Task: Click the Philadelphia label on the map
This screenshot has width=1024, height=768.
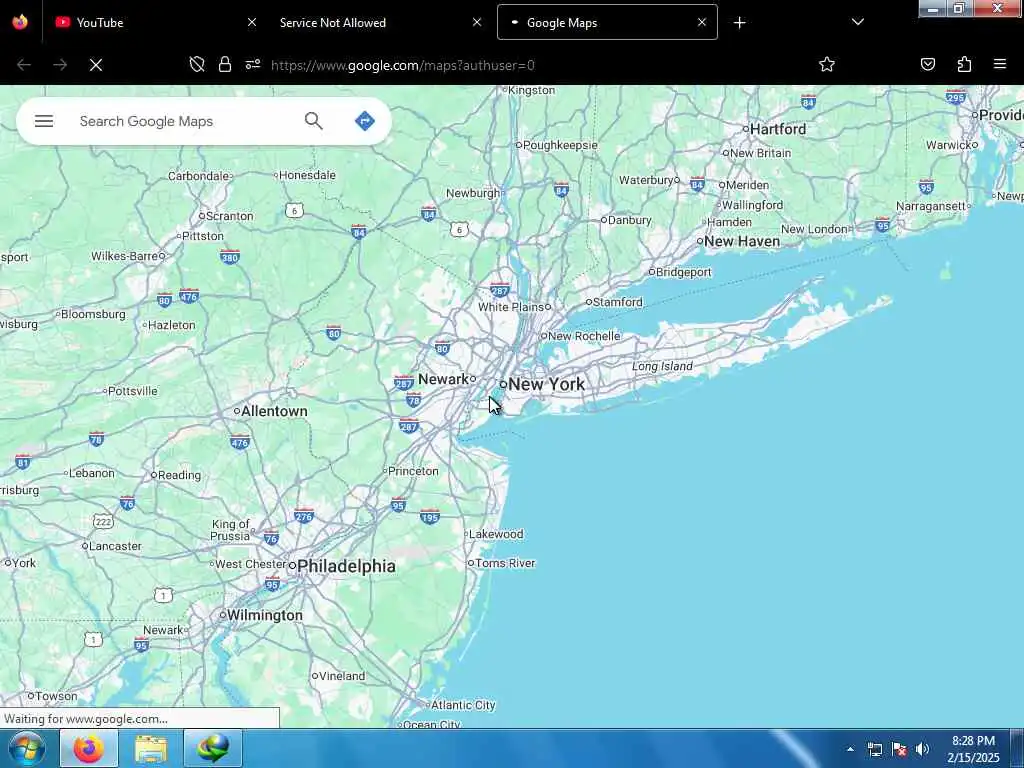Action: (x=346, y=566)
